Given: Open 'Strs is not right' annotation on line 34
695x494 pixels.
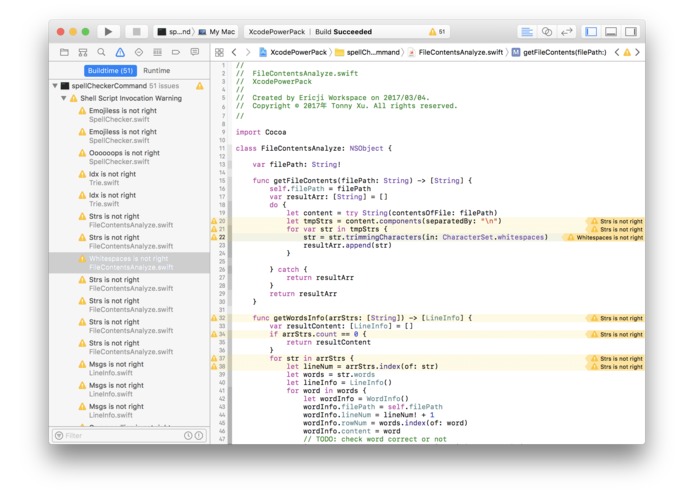Looking at the screenshot, I should pos(616,335).
